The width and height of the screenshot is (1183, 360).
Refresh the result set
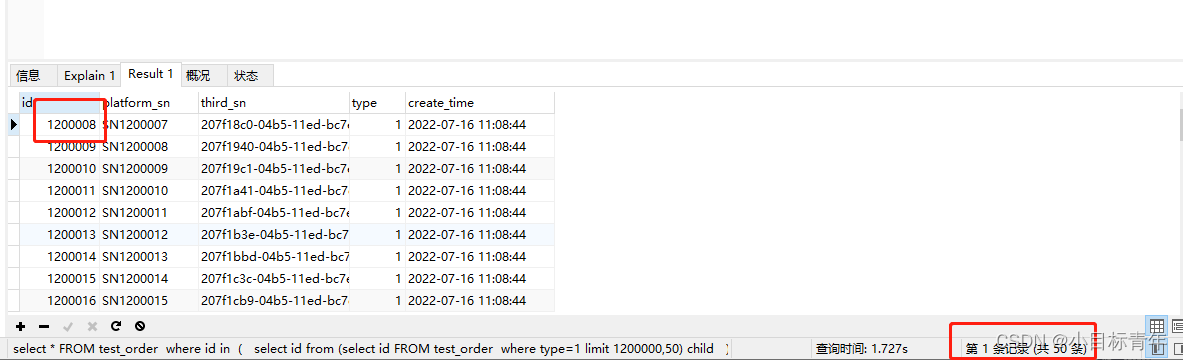[x=115, y=327]
